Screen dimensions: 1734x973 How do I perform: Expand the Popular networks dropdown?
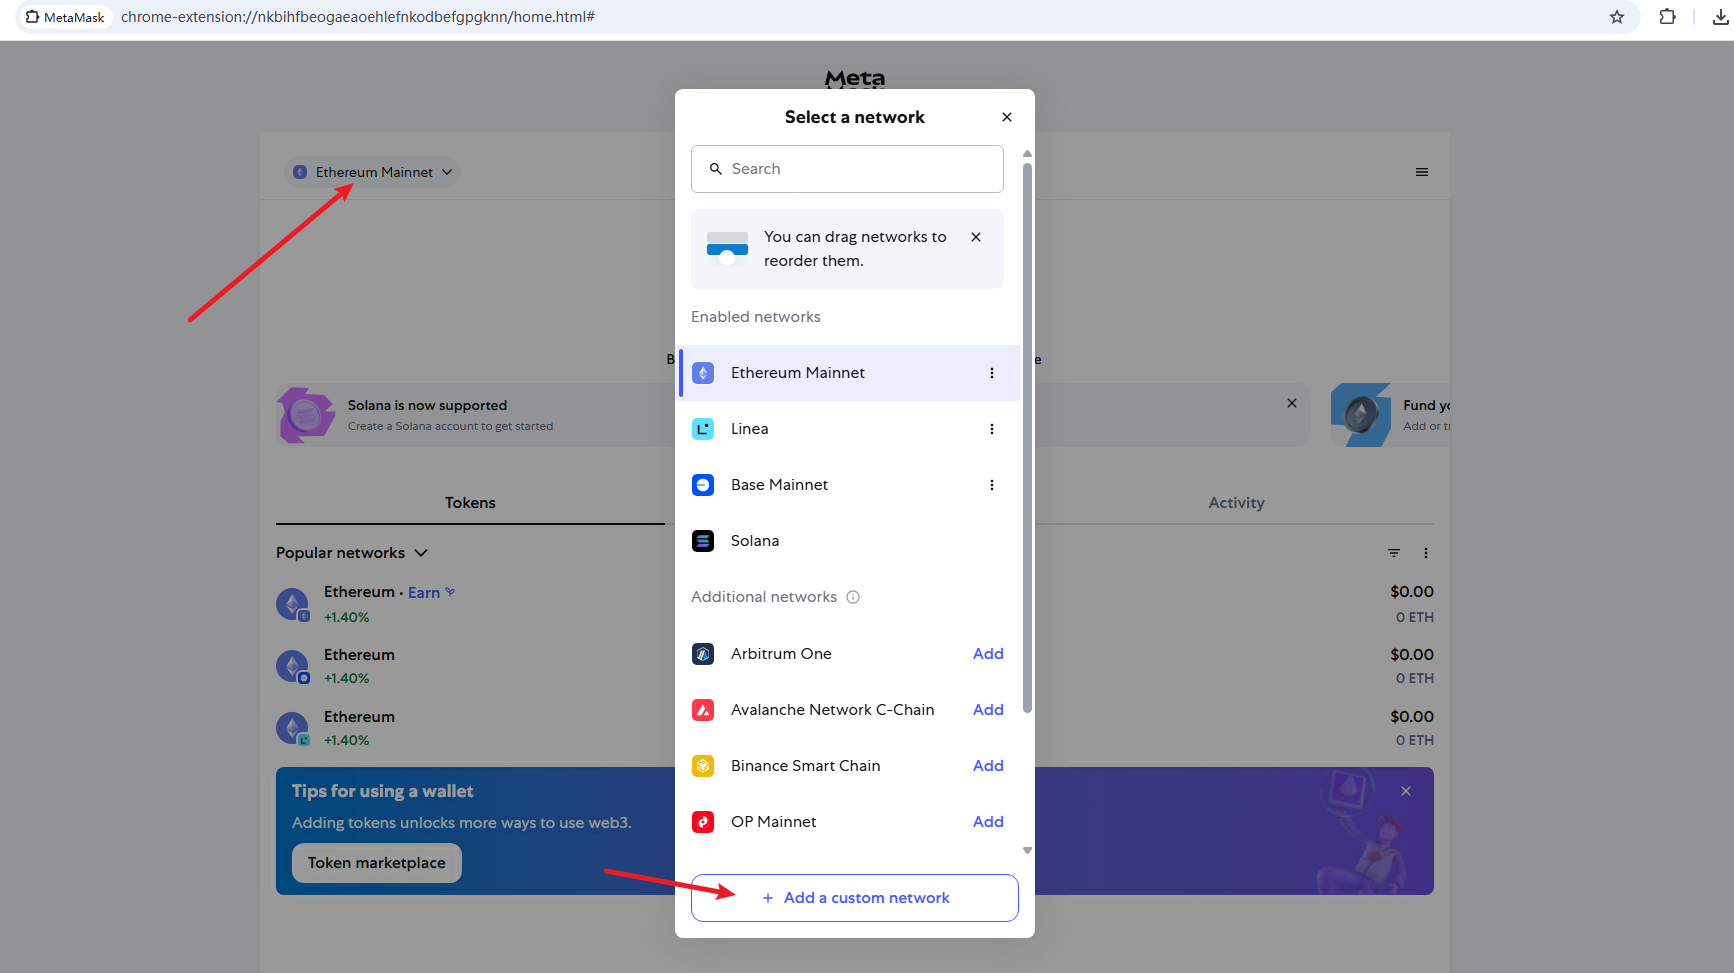click(352, 553)
